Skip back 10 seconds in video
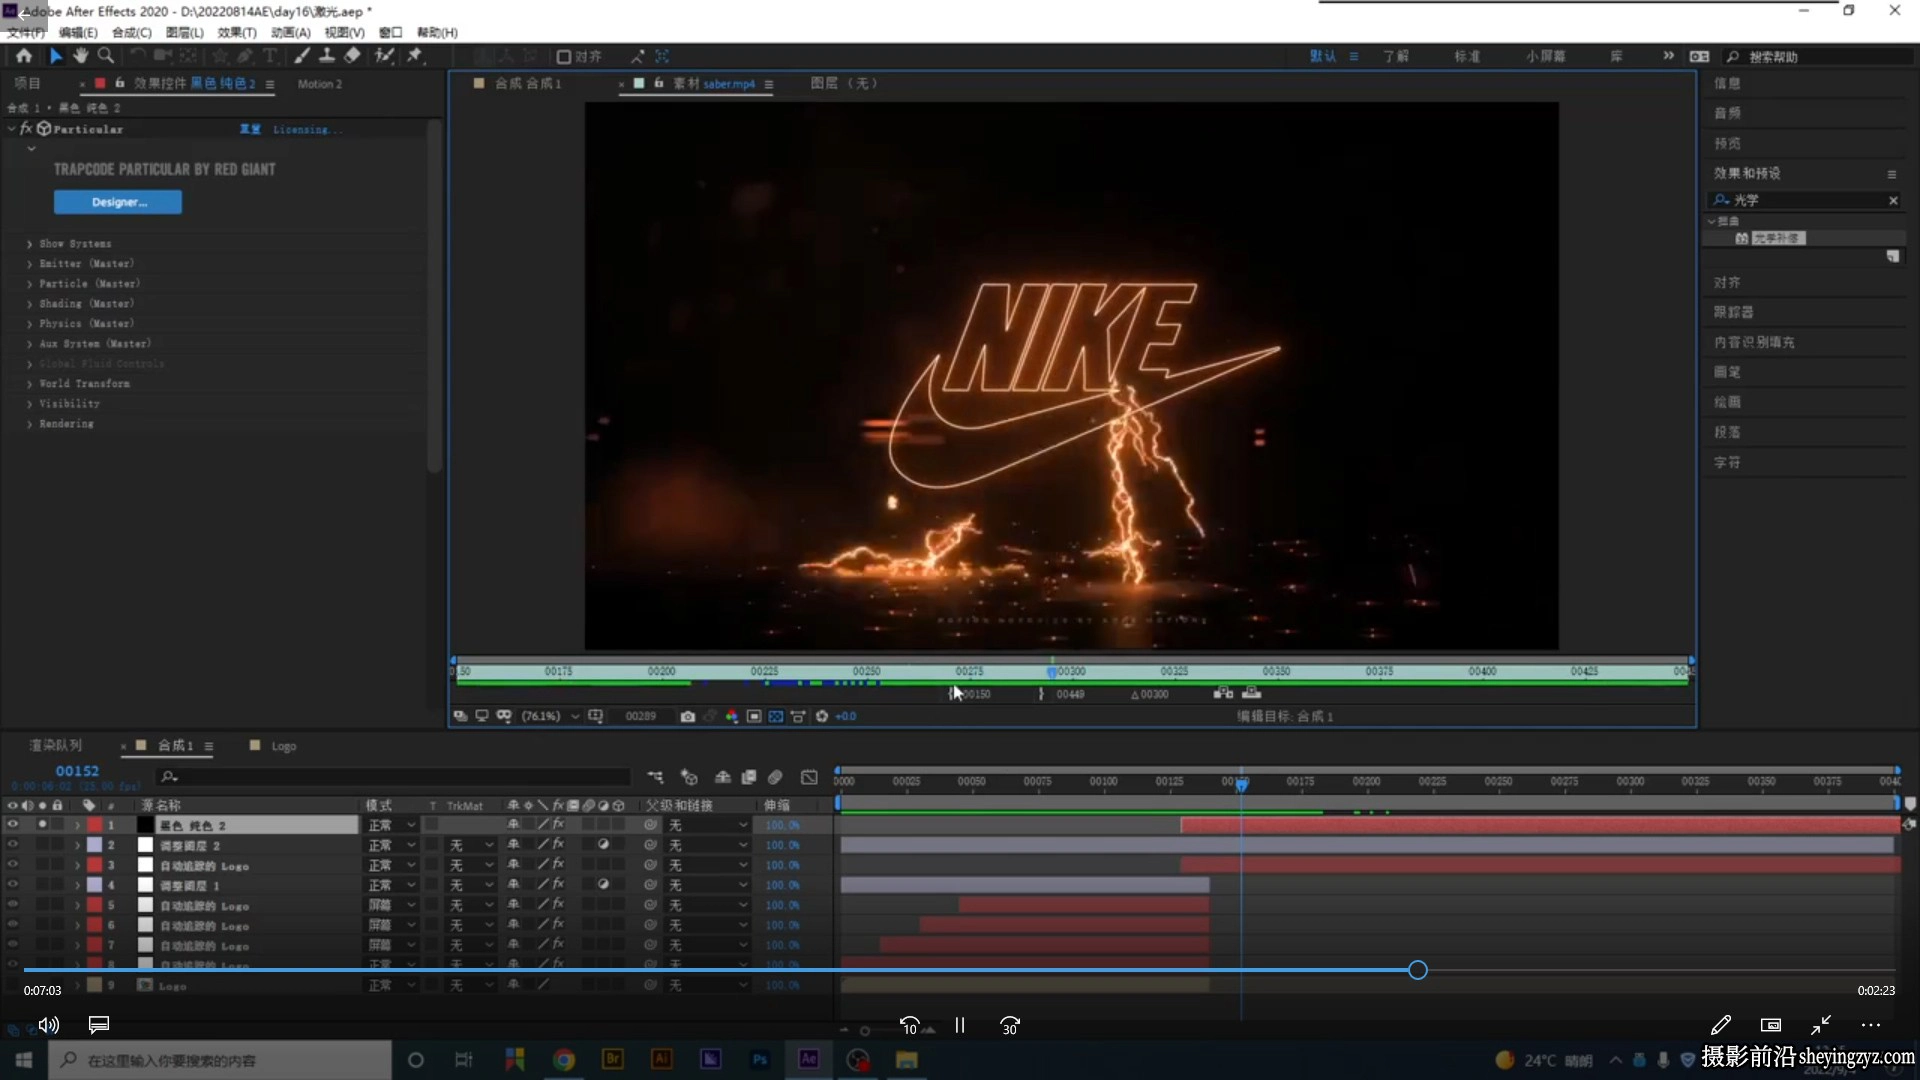1920x1080 pixels. click(x=910, y=1026)
